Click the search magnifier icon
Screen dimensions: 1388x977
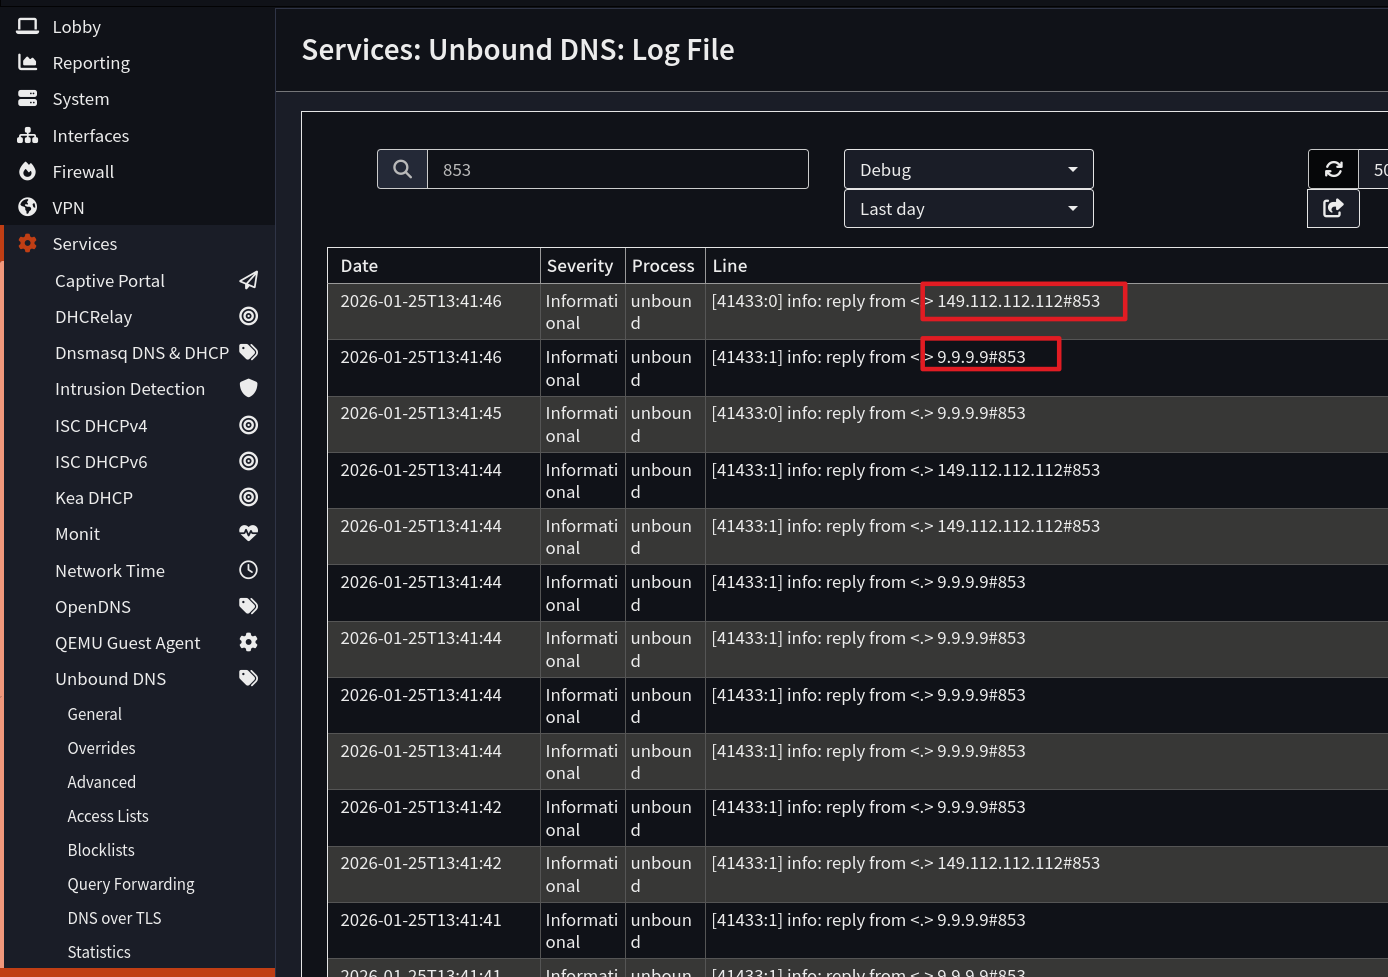[x=402, y=168]
